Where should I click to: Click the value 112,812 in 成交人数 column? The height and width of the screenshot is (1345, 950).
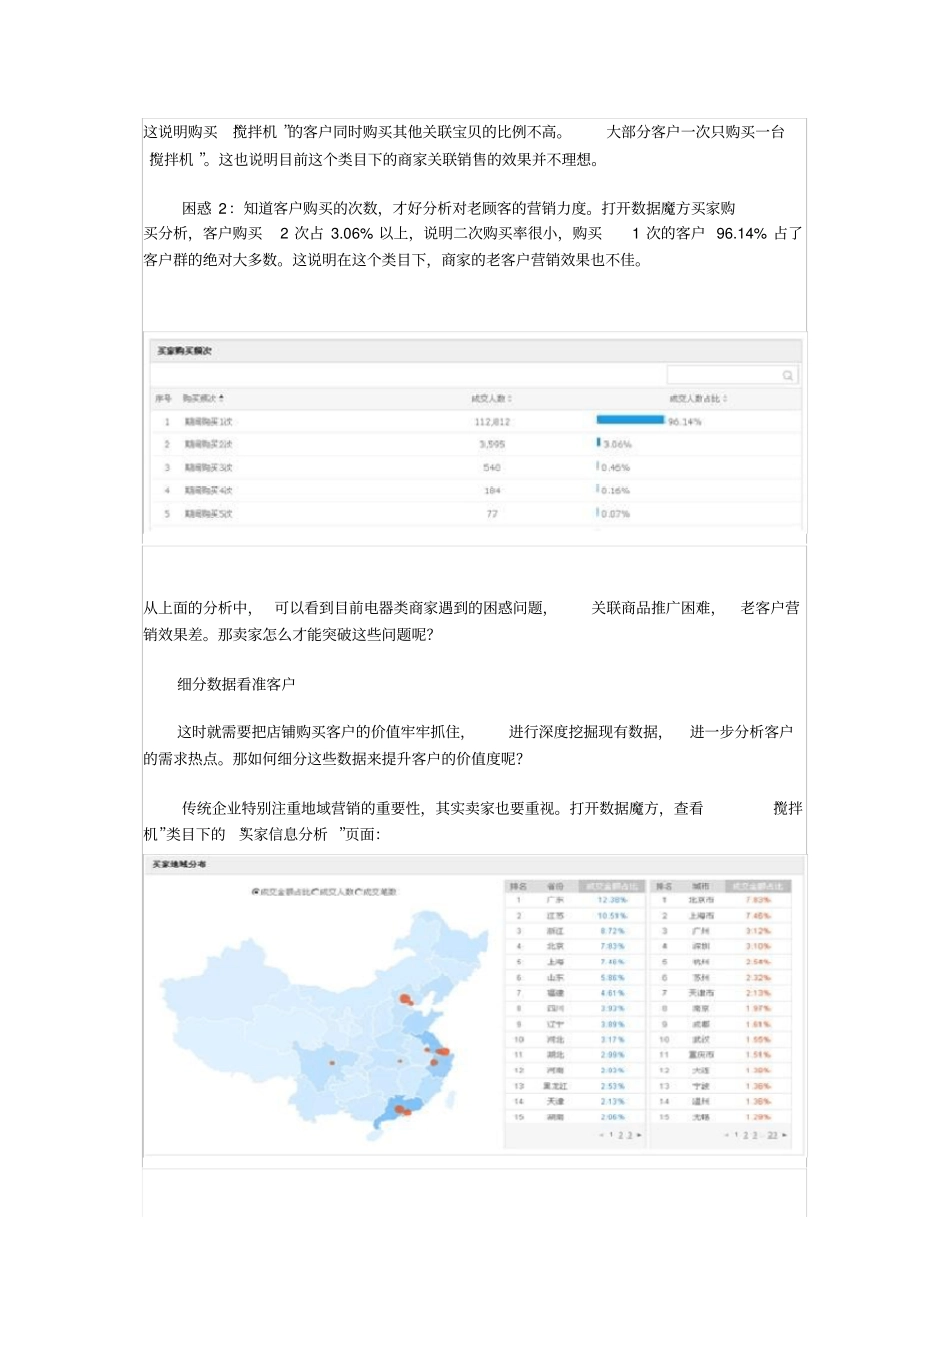click(x=491, y=422)
